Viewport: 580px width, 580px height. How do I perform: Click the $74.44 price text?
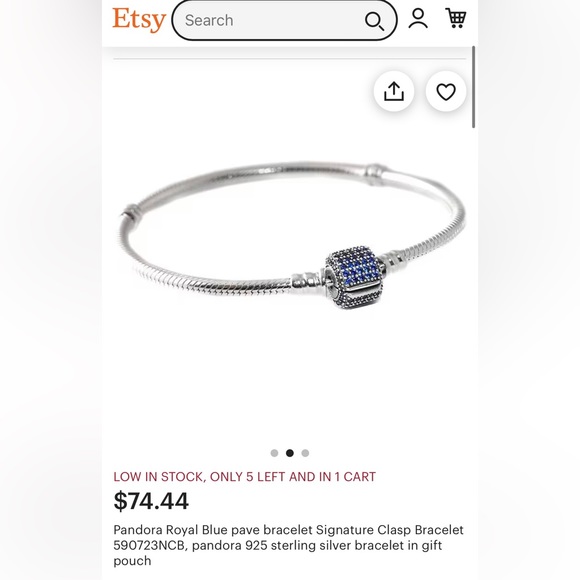point(151,501)
